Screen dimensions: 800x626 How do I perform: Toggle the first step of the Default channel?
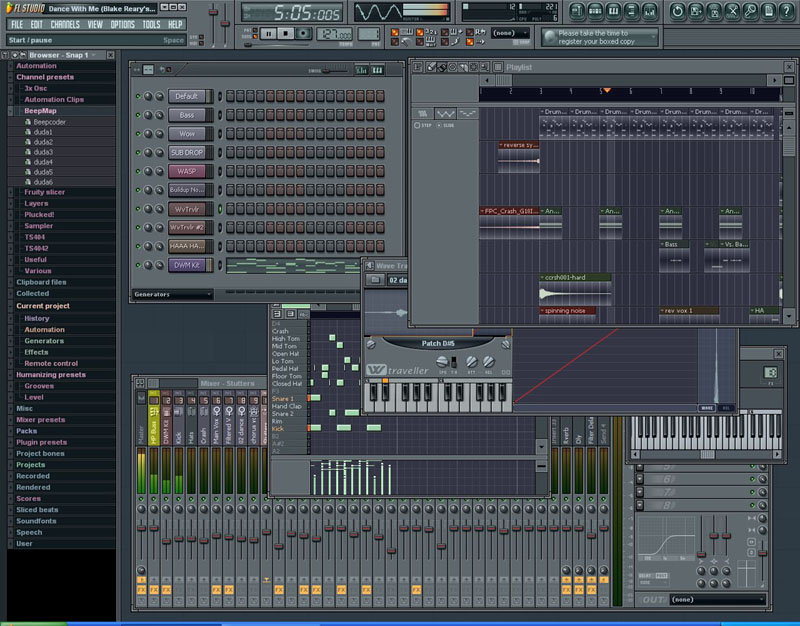click(228, 96)
